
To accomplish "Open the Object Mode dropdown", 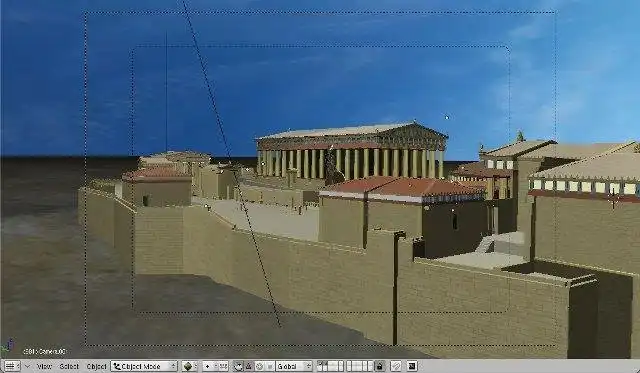I will pyautogui.click(x=144, y=366).
